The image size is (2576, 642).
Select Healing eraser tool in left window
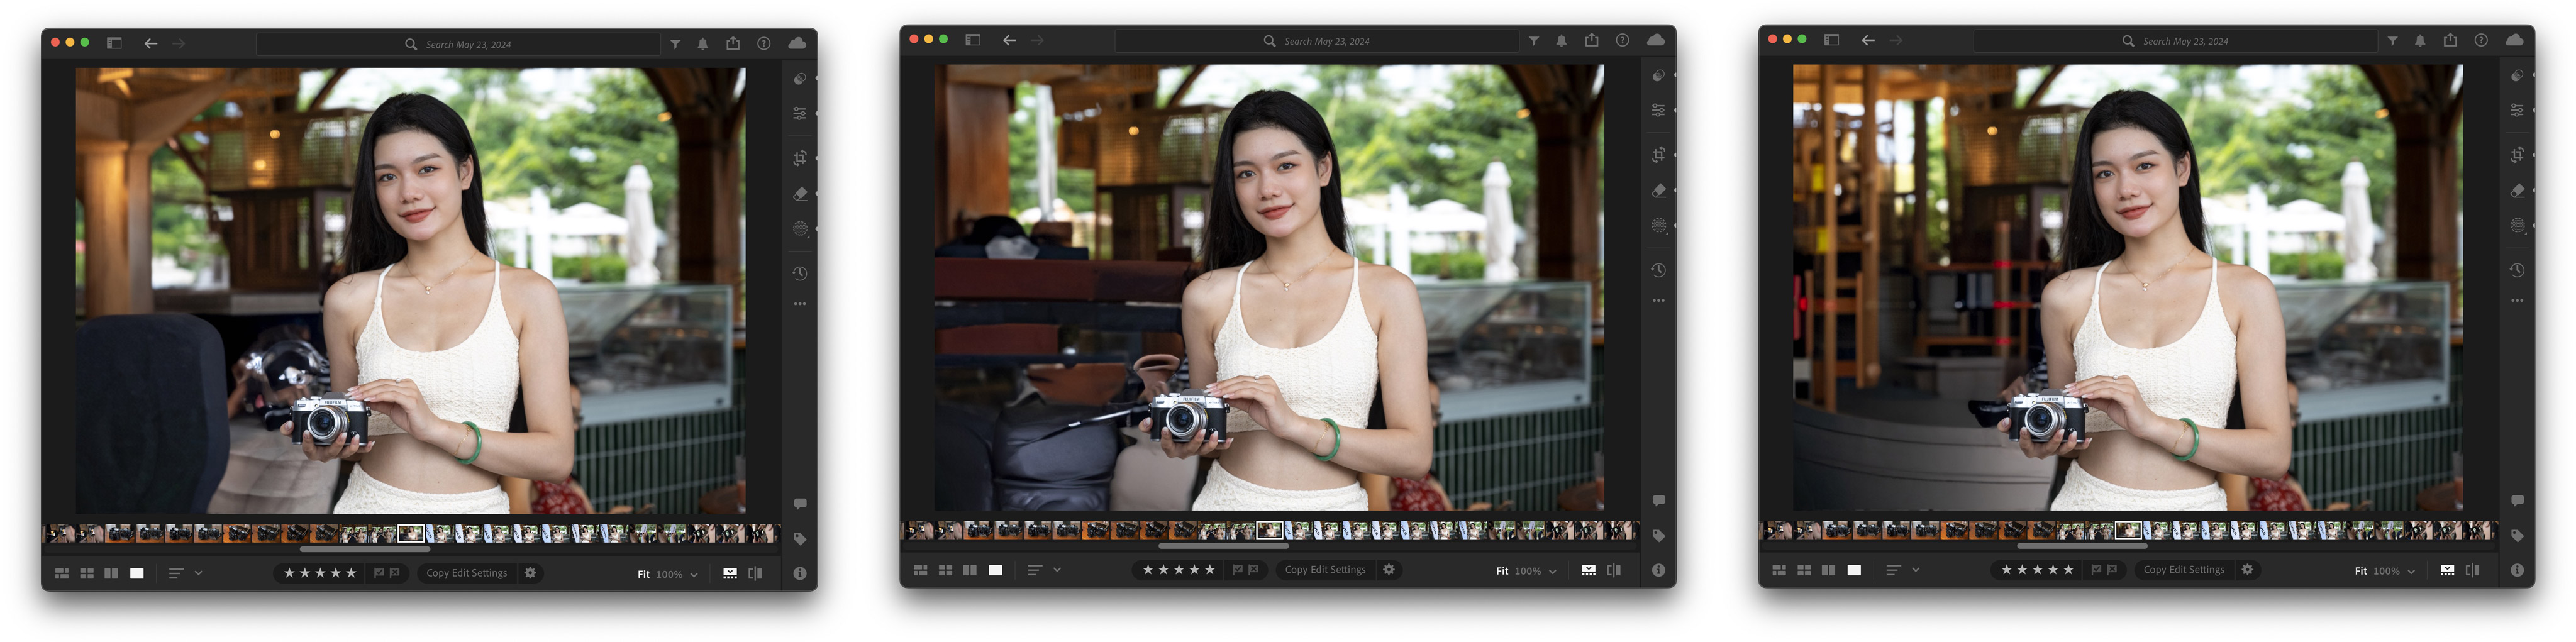[x=800, y=194]
